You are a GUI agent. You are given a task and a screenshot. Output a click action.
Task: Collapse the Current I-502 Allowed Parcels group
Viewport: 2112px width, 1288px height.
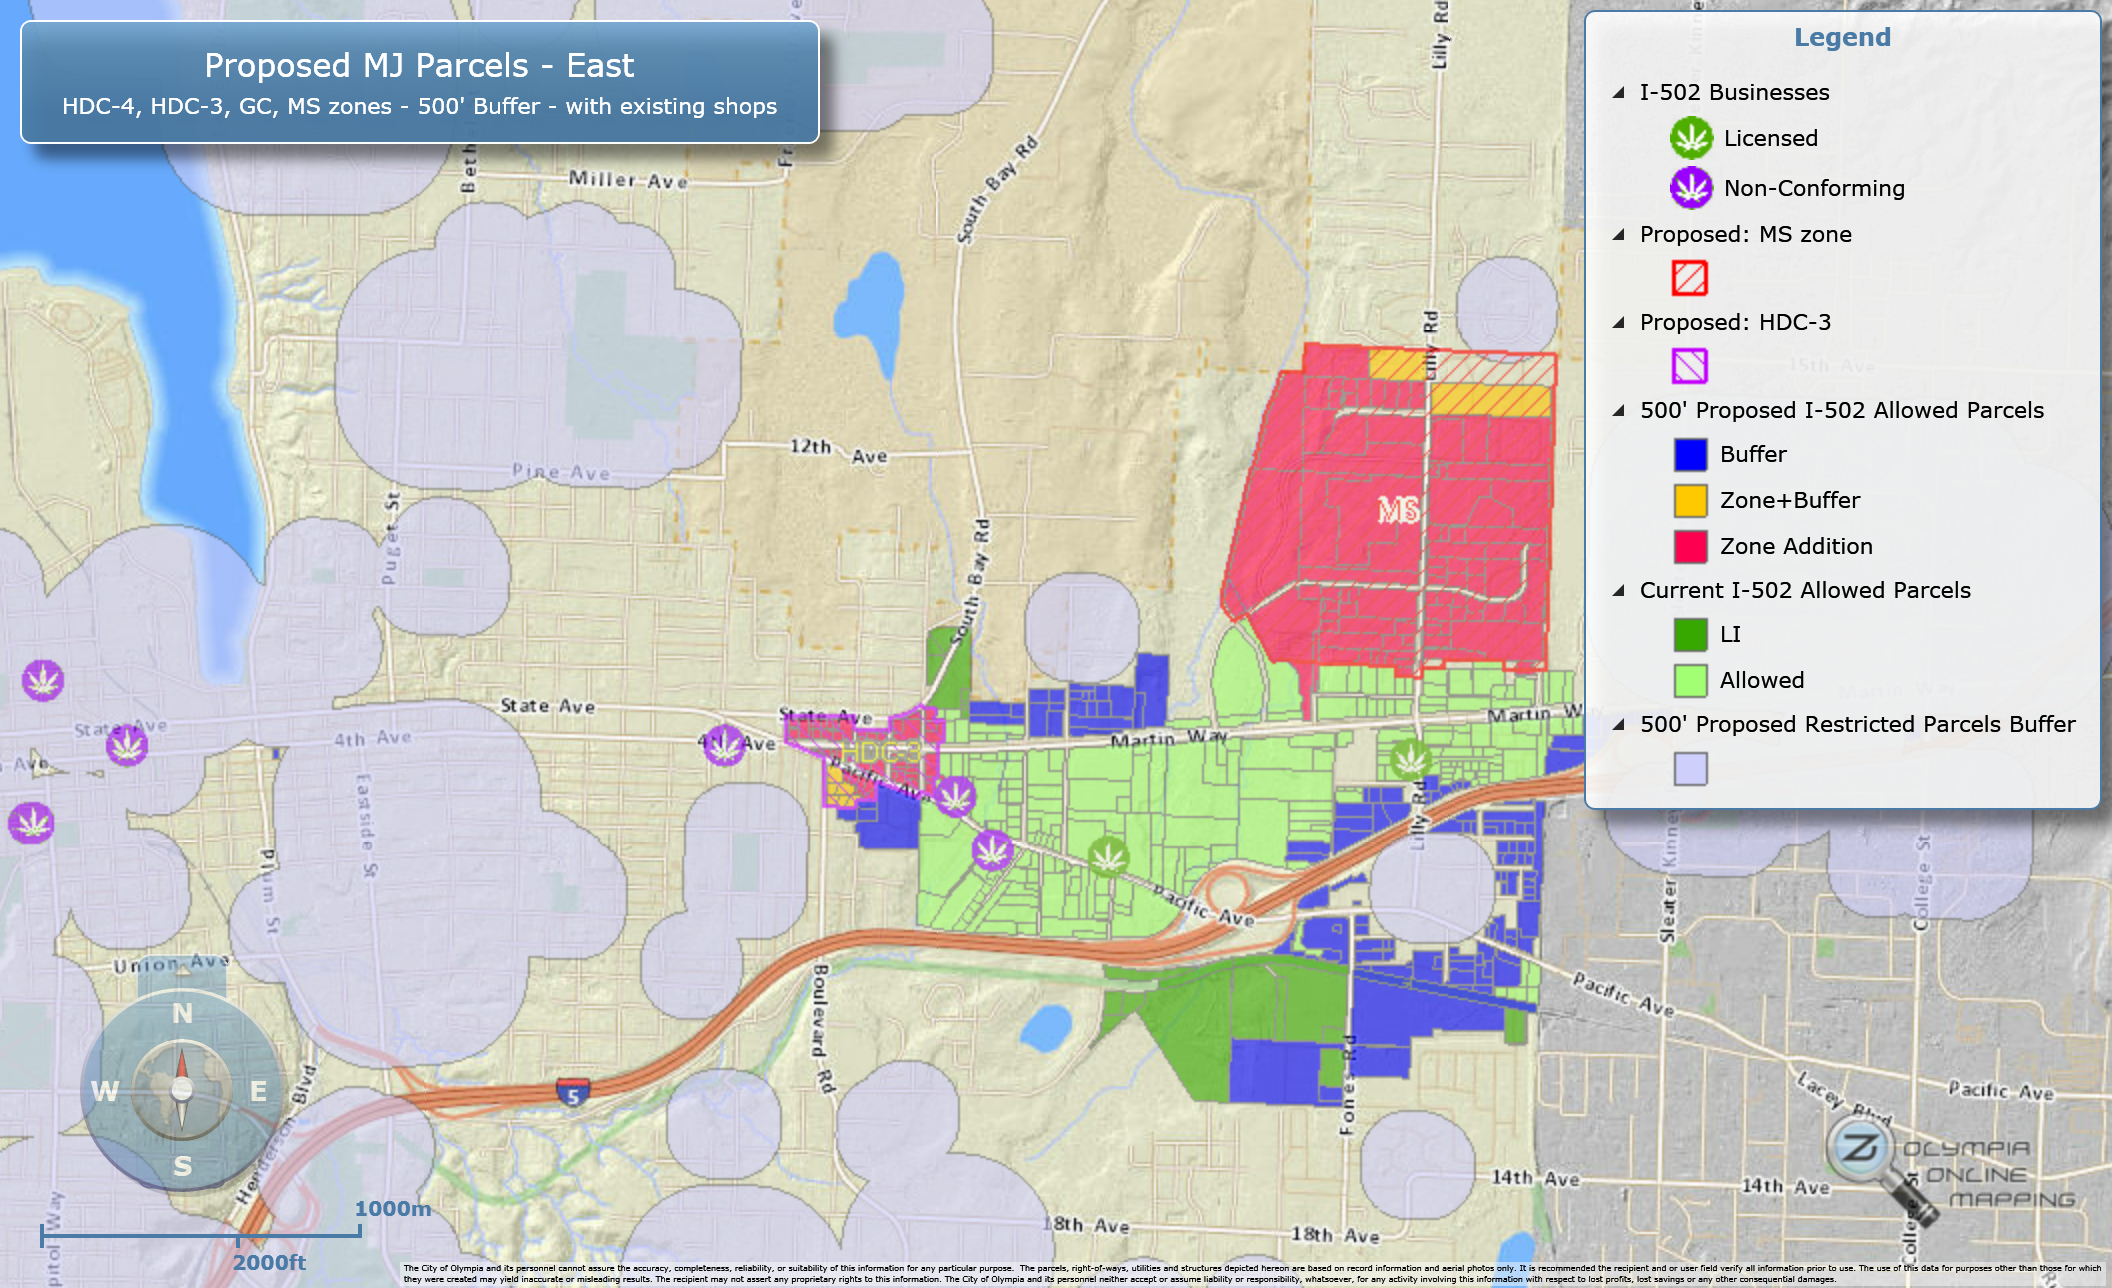click(x=1619, y=590)
